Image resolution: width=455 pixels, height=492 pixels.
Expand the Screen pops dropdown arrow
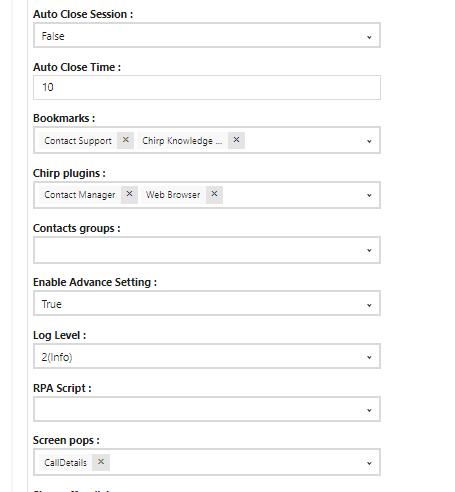click(x=369, y=463)
